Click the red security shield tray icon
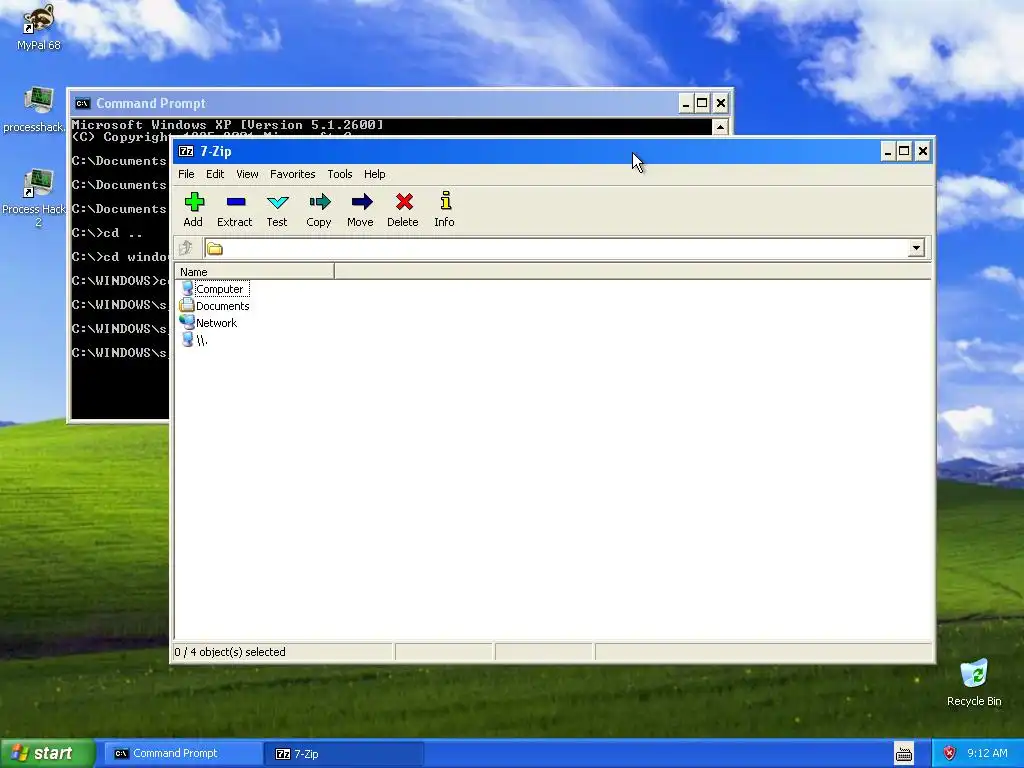1024x768 pixels. pyautogui.click(x=950, y=753)
